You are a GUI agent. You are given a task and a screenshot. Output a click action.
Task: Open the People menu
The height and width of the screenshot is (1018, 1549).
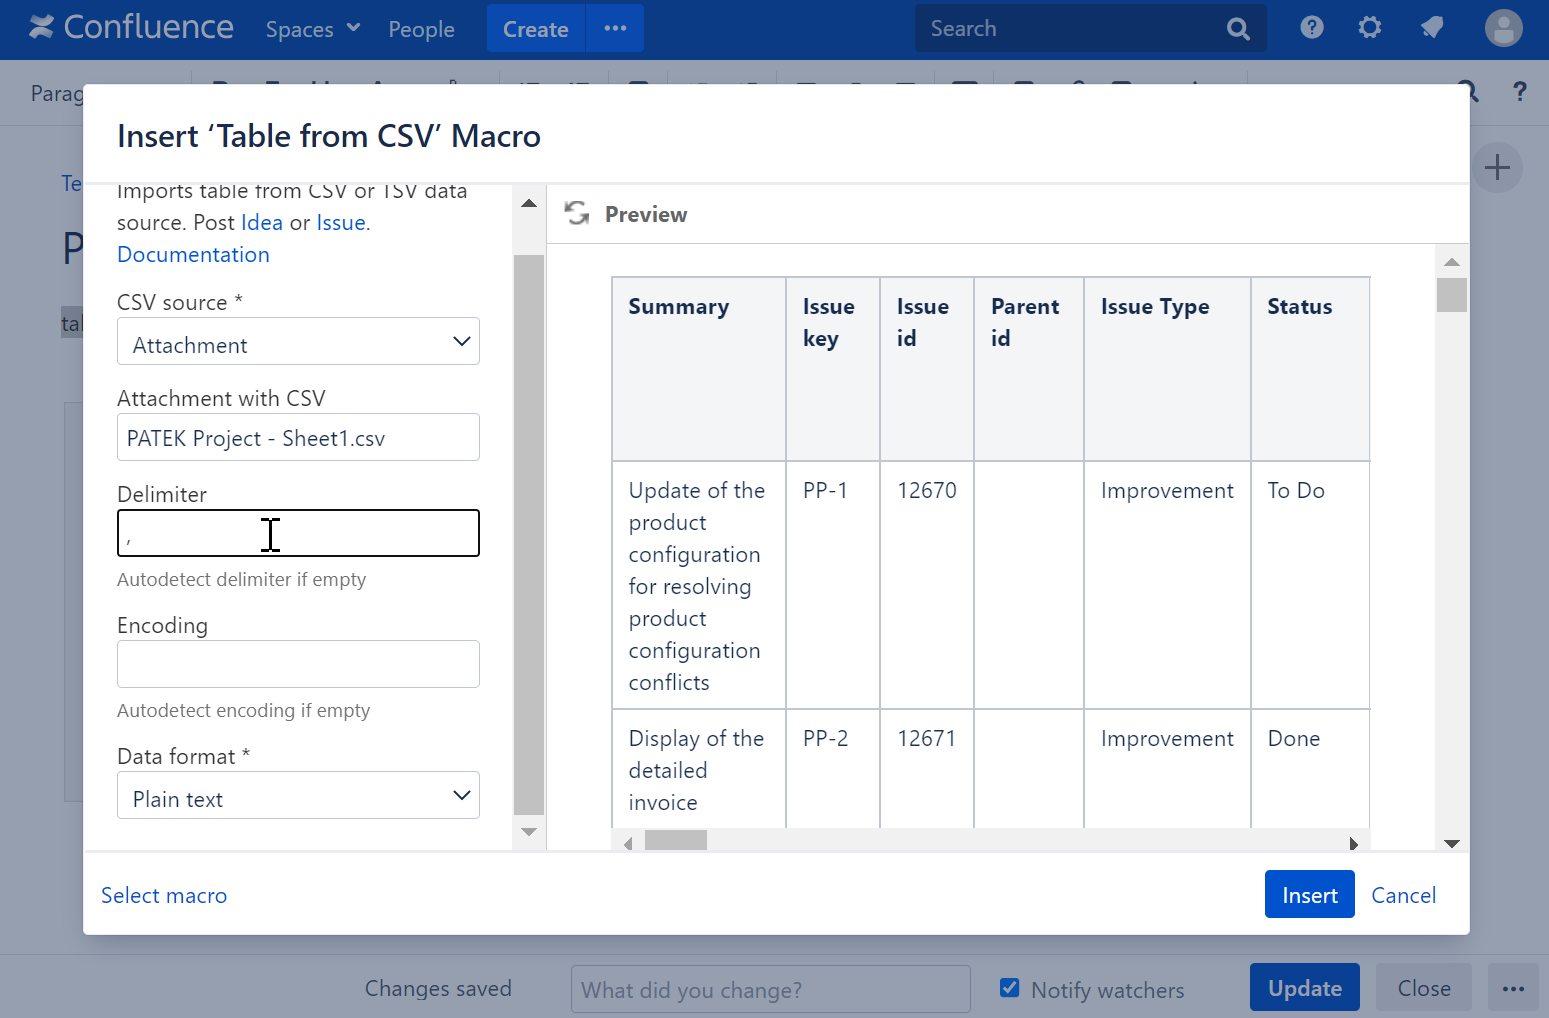[421, 29]
